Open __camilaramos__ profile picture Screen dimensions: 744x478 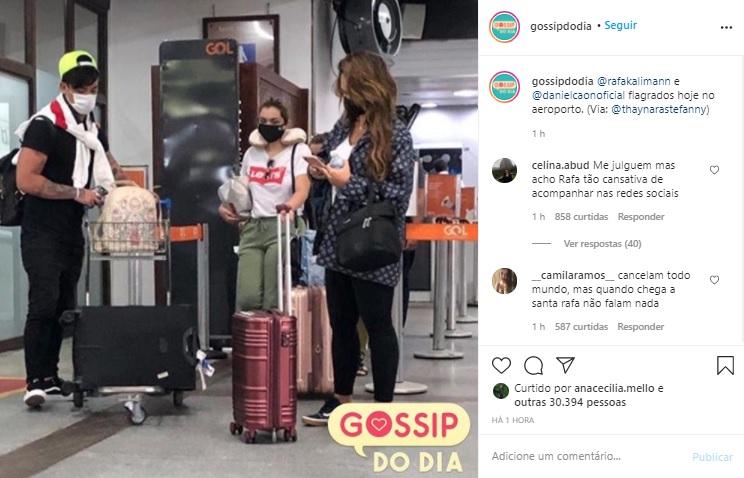coord(504,281)
